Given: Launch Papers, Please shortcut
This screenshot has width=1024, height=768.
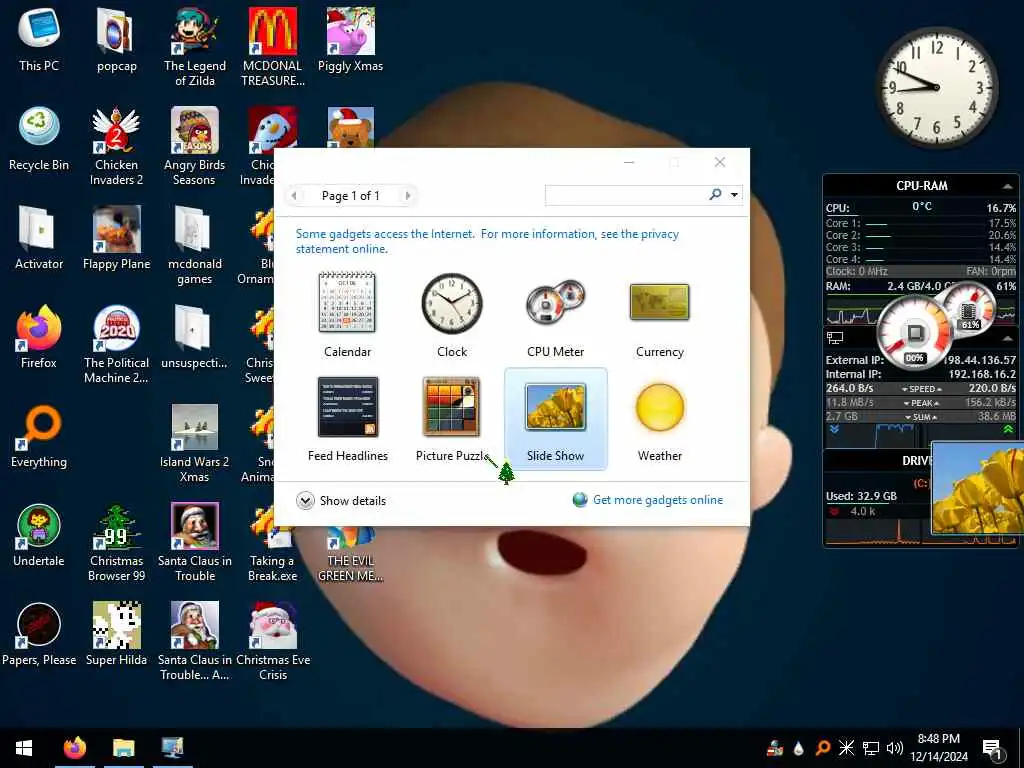Looking at the screenshot, I should point(39,634).
